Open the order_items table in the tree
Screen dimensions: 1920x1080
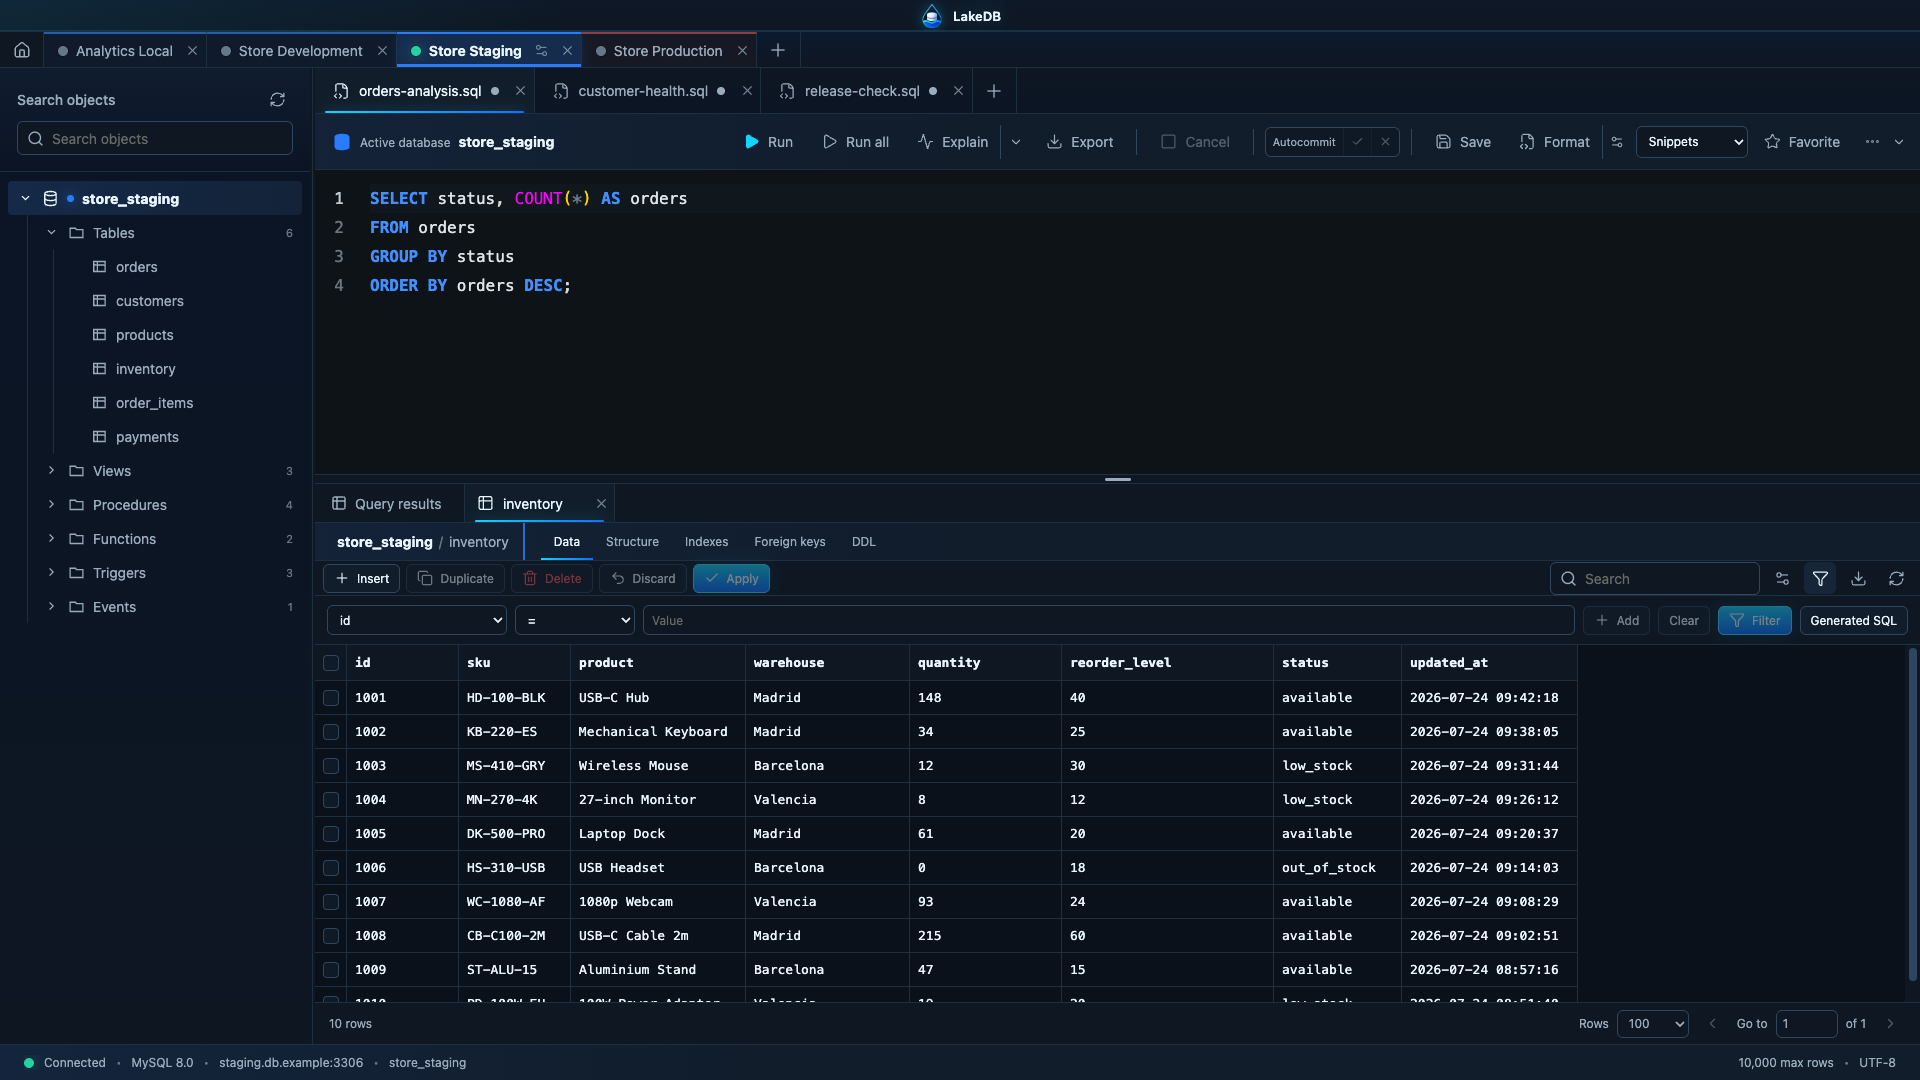tap(154, 403)
